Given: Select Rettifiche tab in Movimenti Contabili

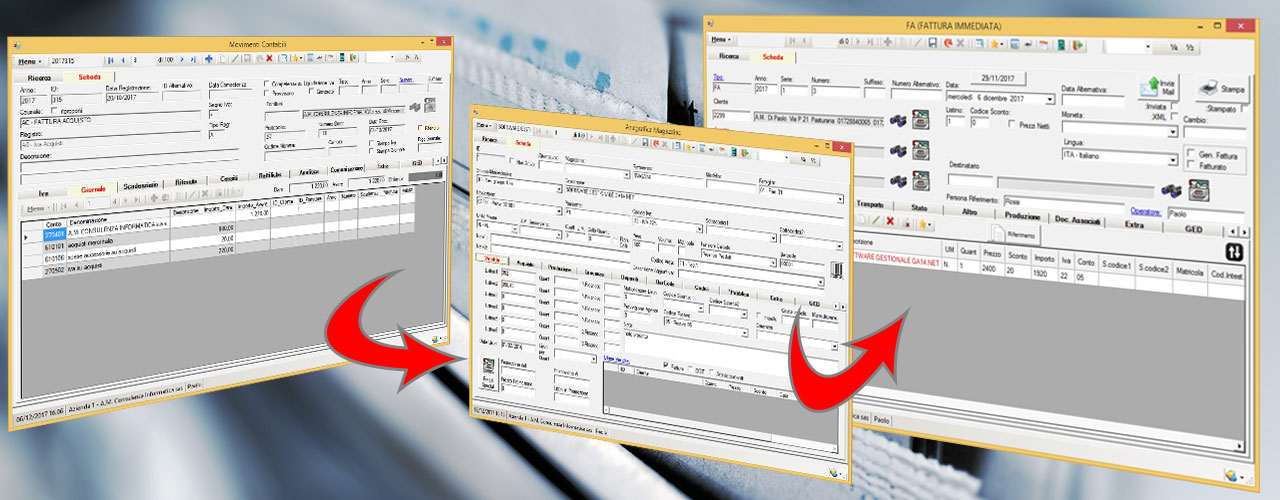Looking at the screenshot, I should (272, 175).
